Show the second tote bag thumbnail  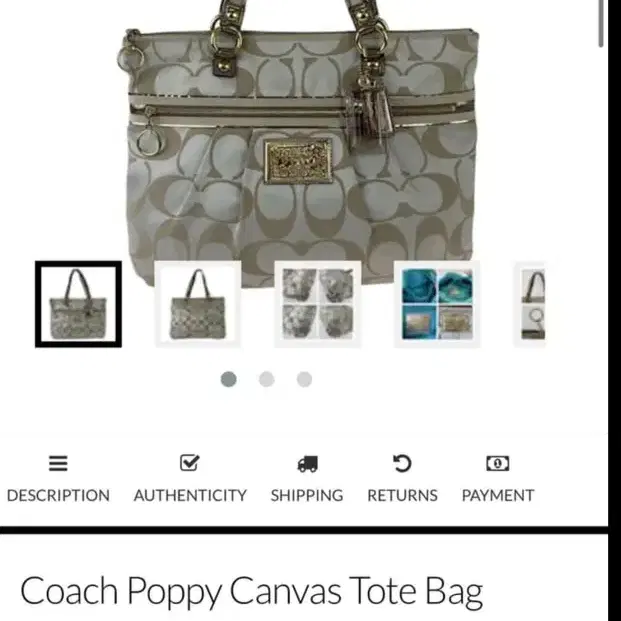pos(198,304)
